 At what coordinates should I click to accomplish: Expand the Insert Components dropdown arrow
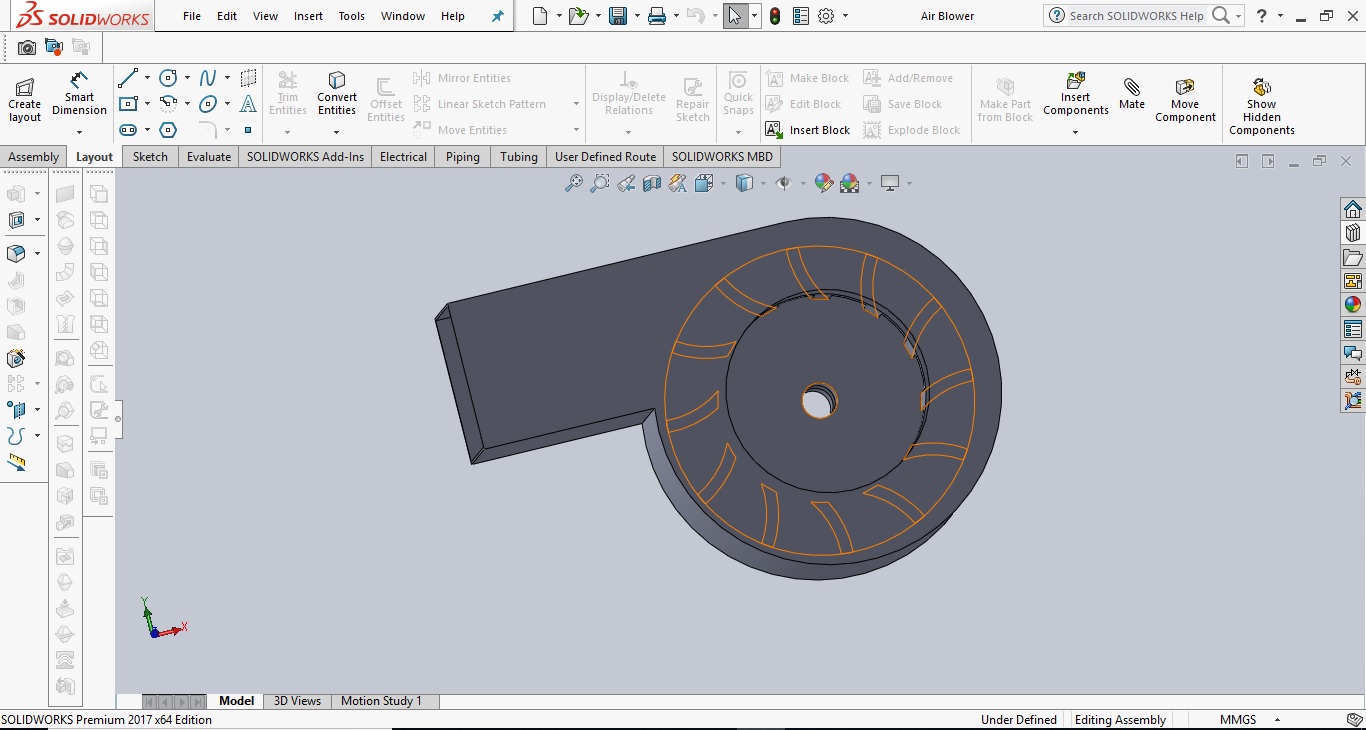[1076, 131]
